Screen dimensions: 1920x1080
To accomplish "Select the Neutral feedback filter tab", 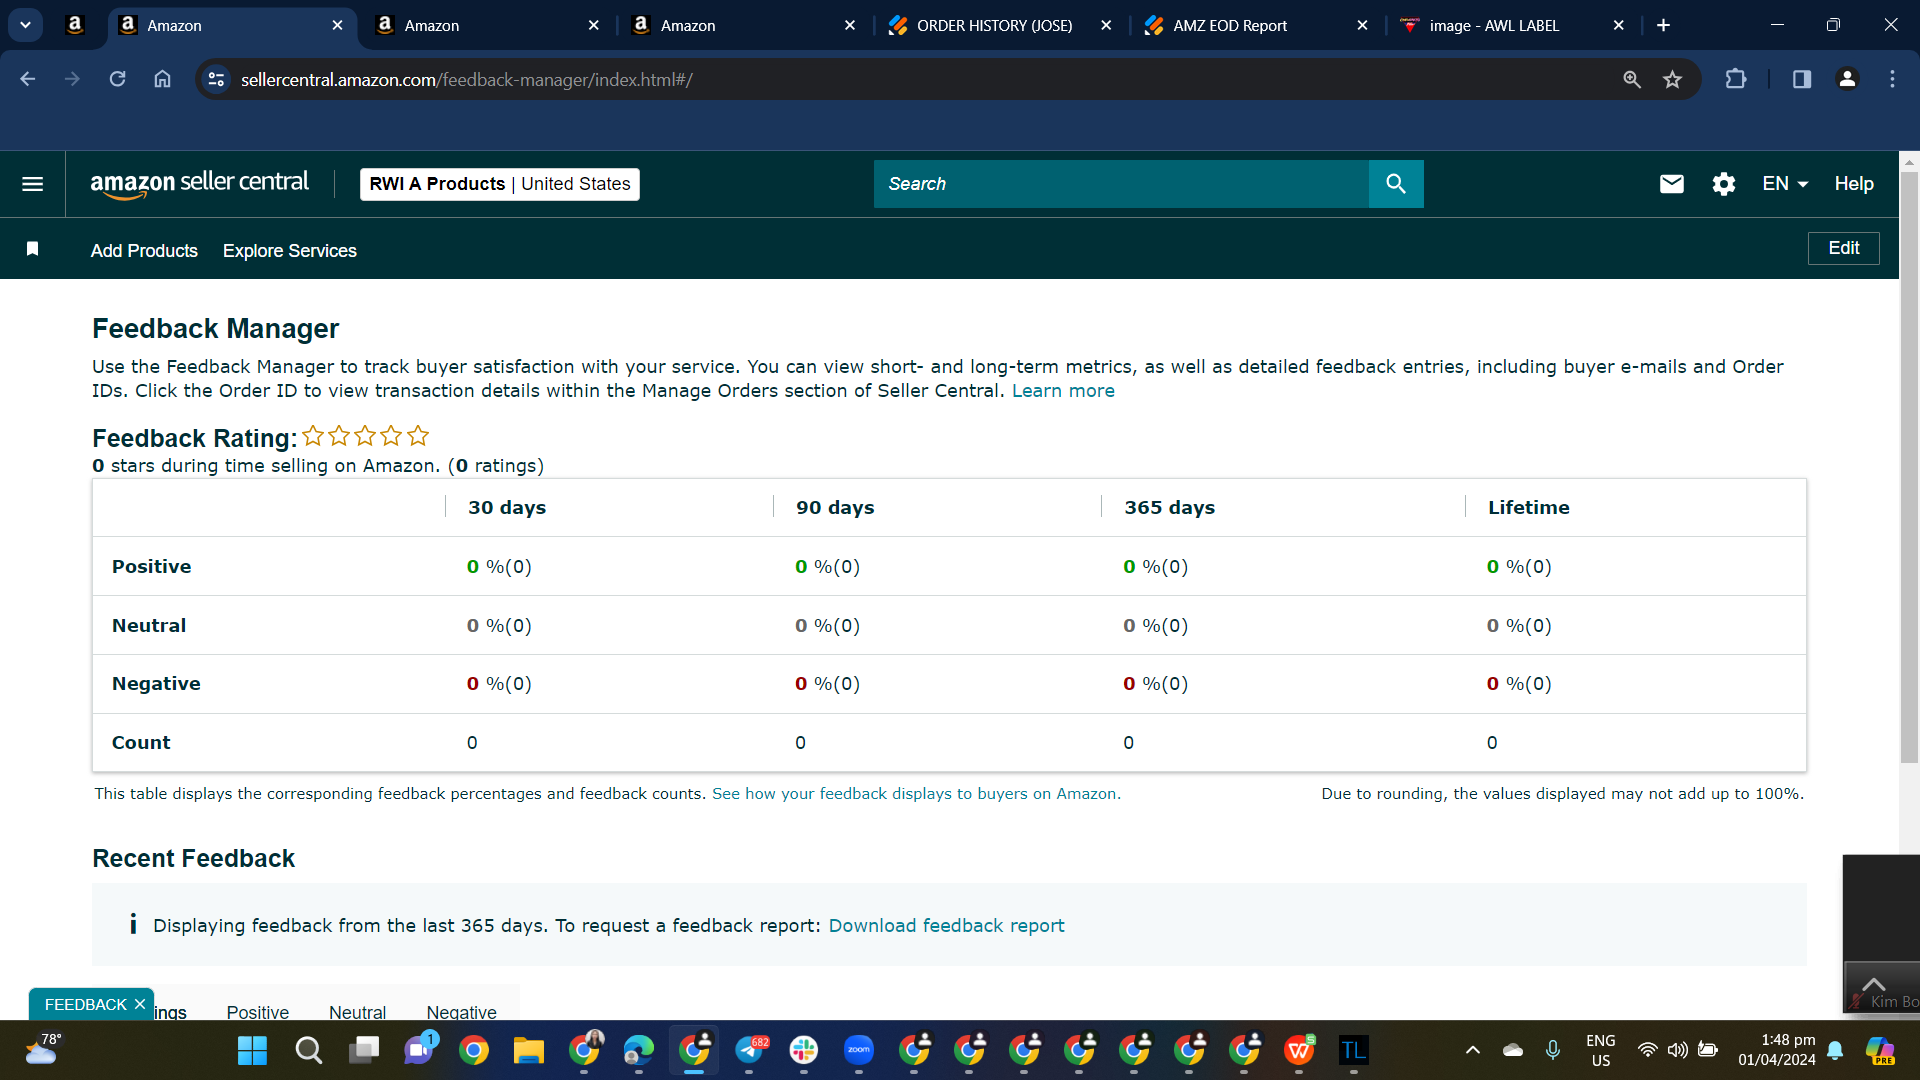I will pos(357,1011).
